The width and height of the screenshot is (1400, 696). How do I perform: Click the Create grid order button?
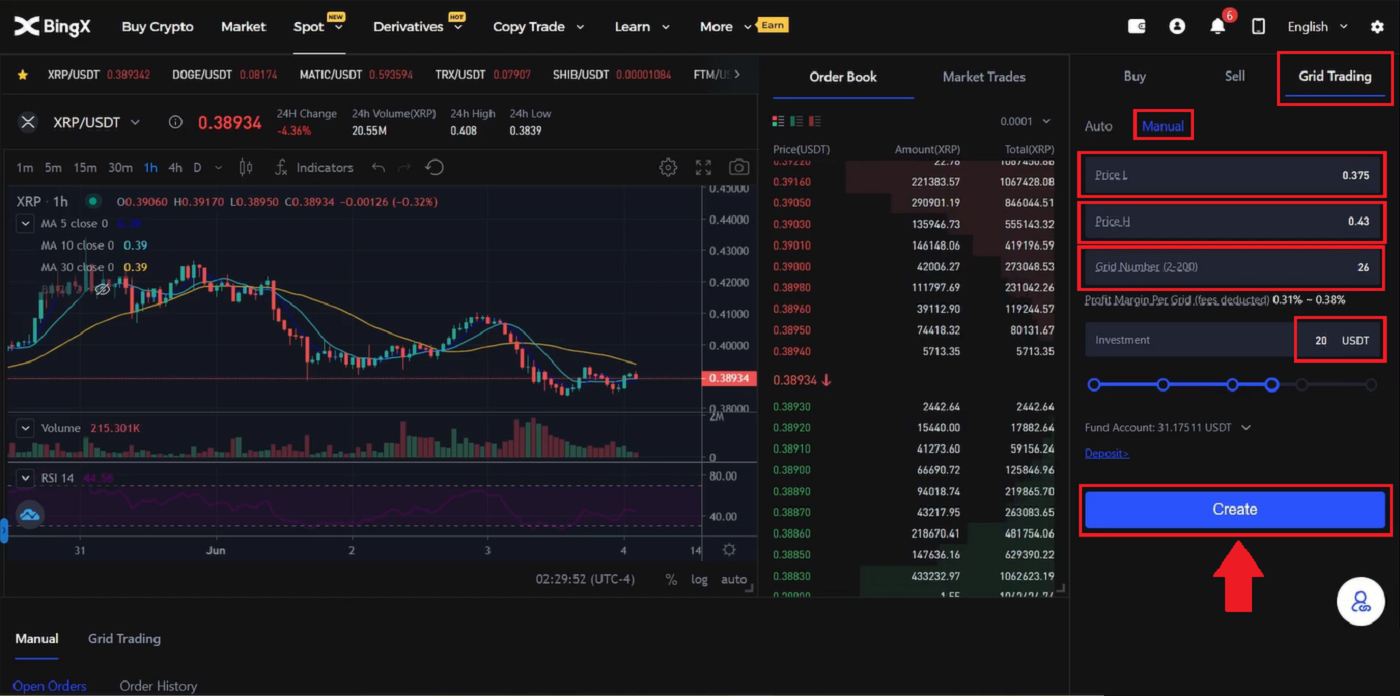[x=1234, y=509]
